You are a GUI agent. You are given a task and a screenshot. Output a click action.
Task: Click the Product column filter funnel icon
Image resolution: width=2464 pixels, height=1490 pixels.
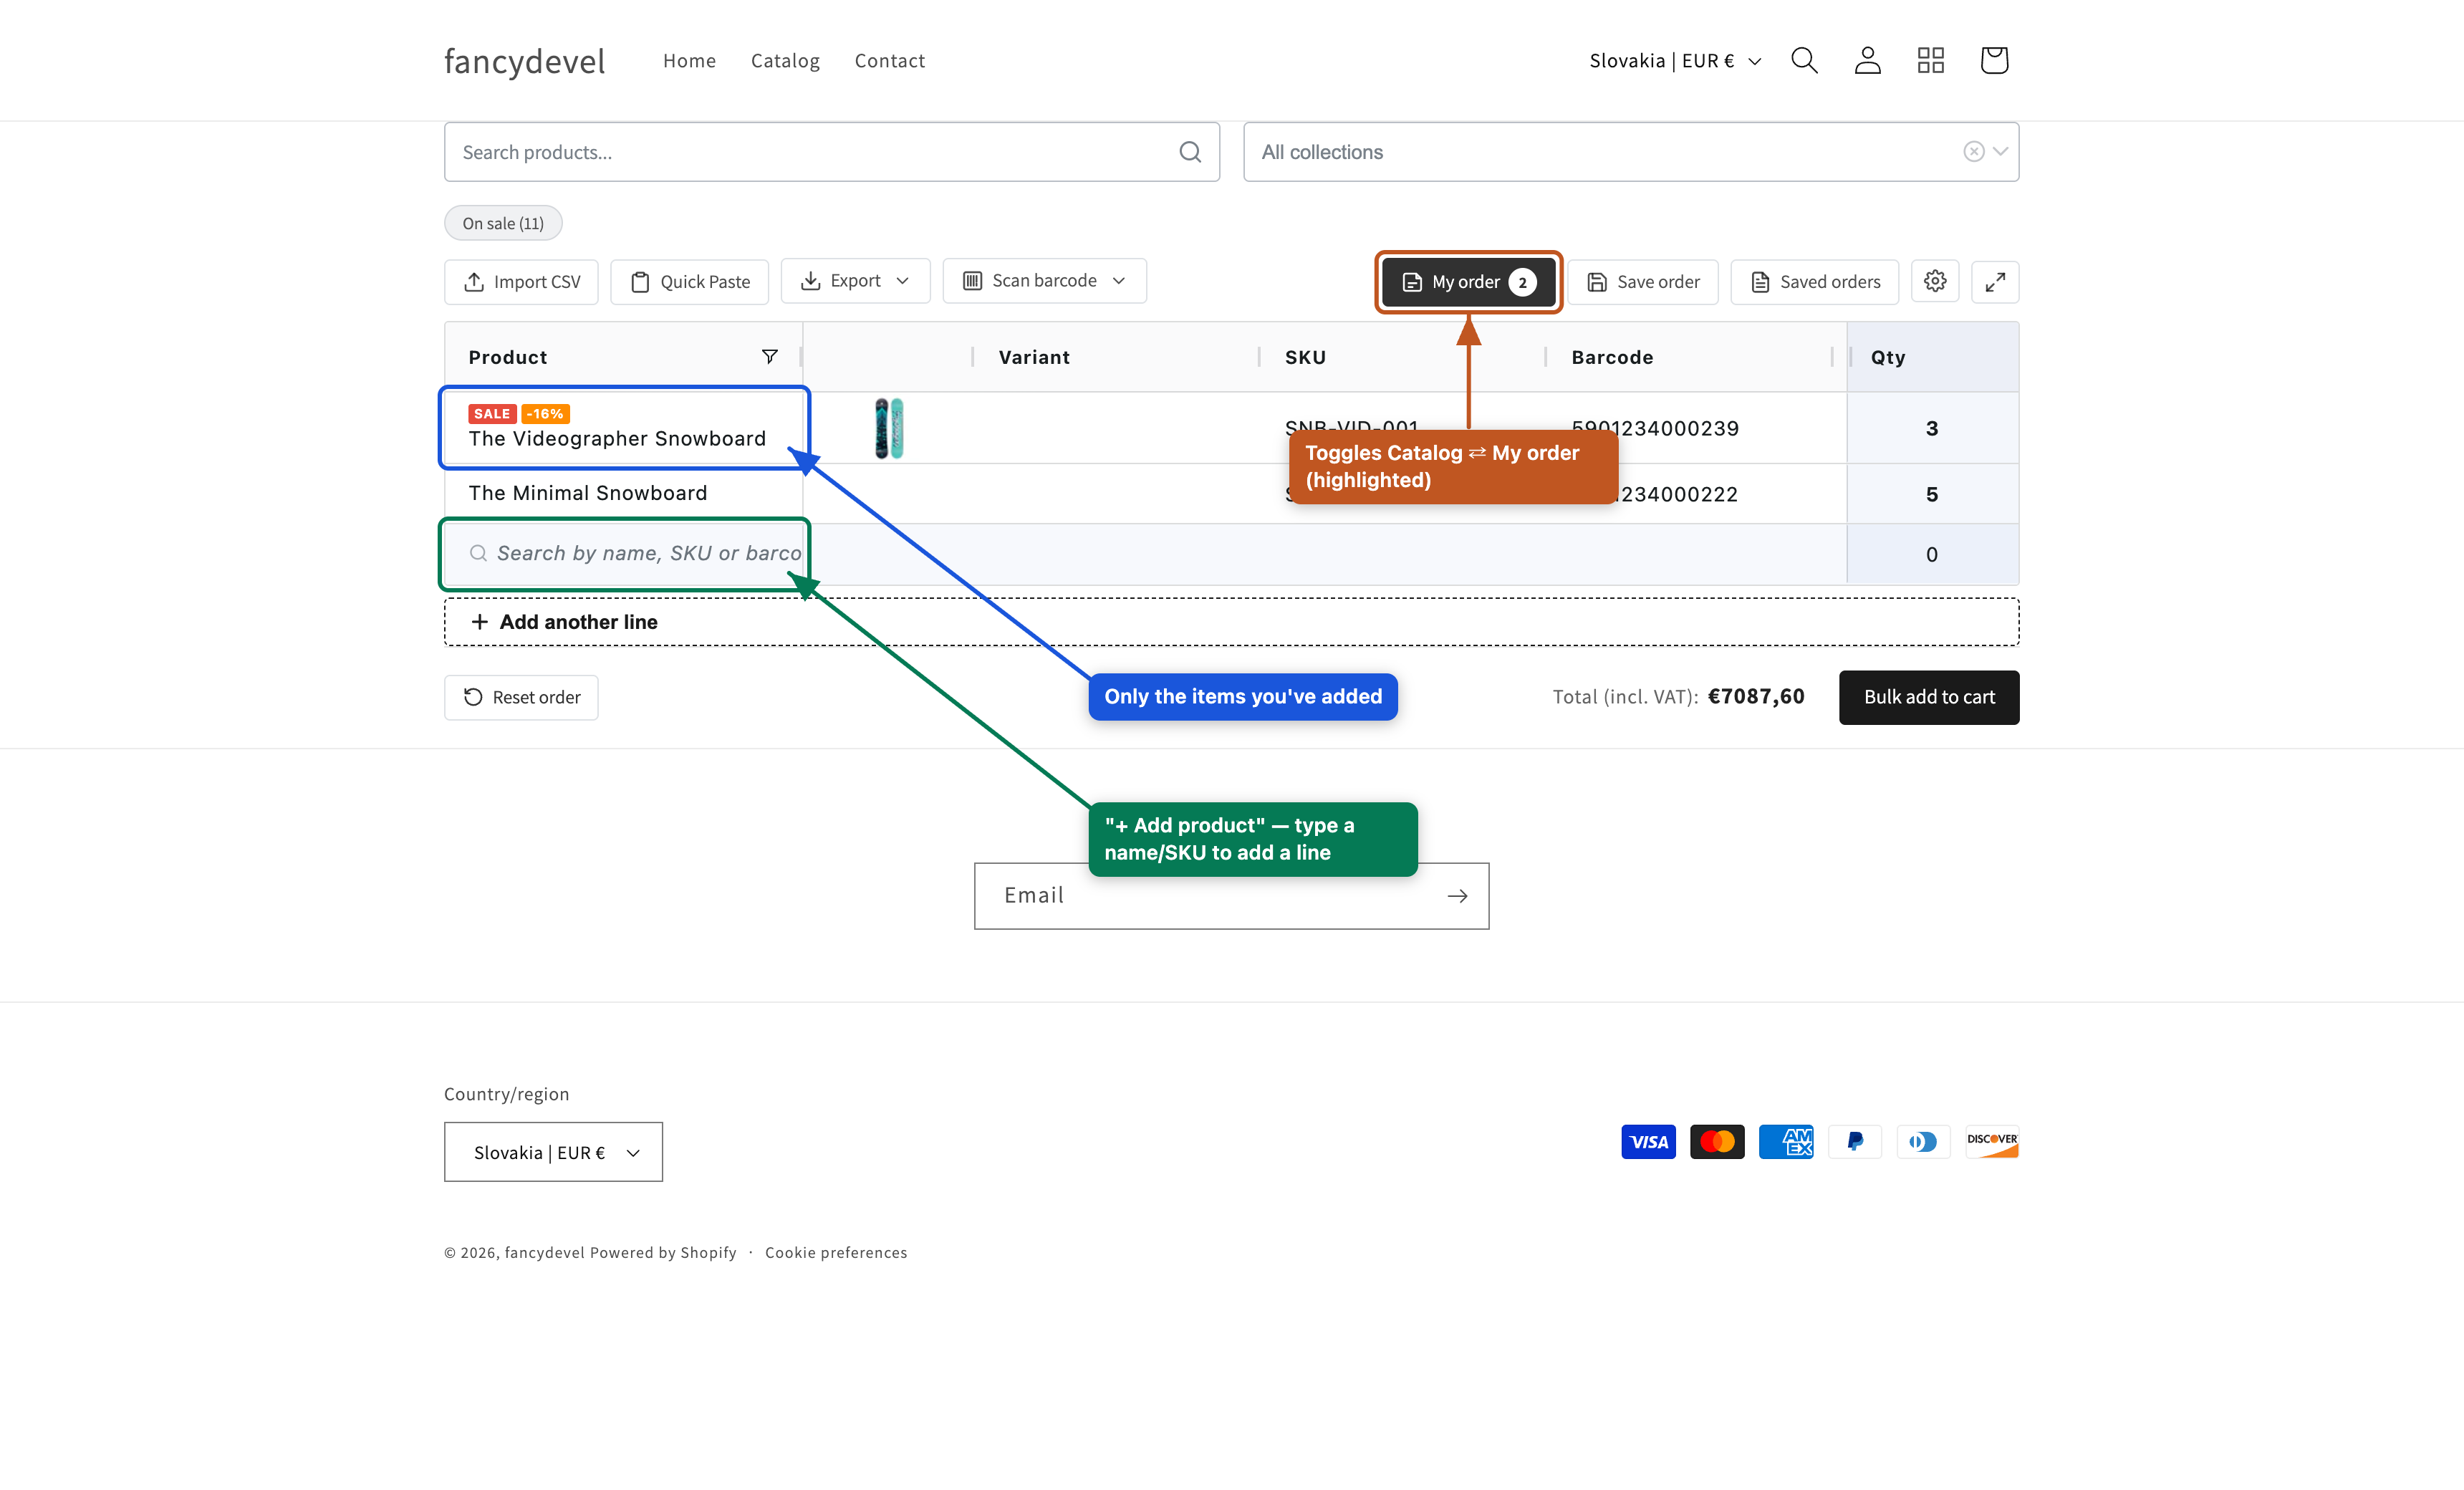pyautogui.click(x=769, y=357)
